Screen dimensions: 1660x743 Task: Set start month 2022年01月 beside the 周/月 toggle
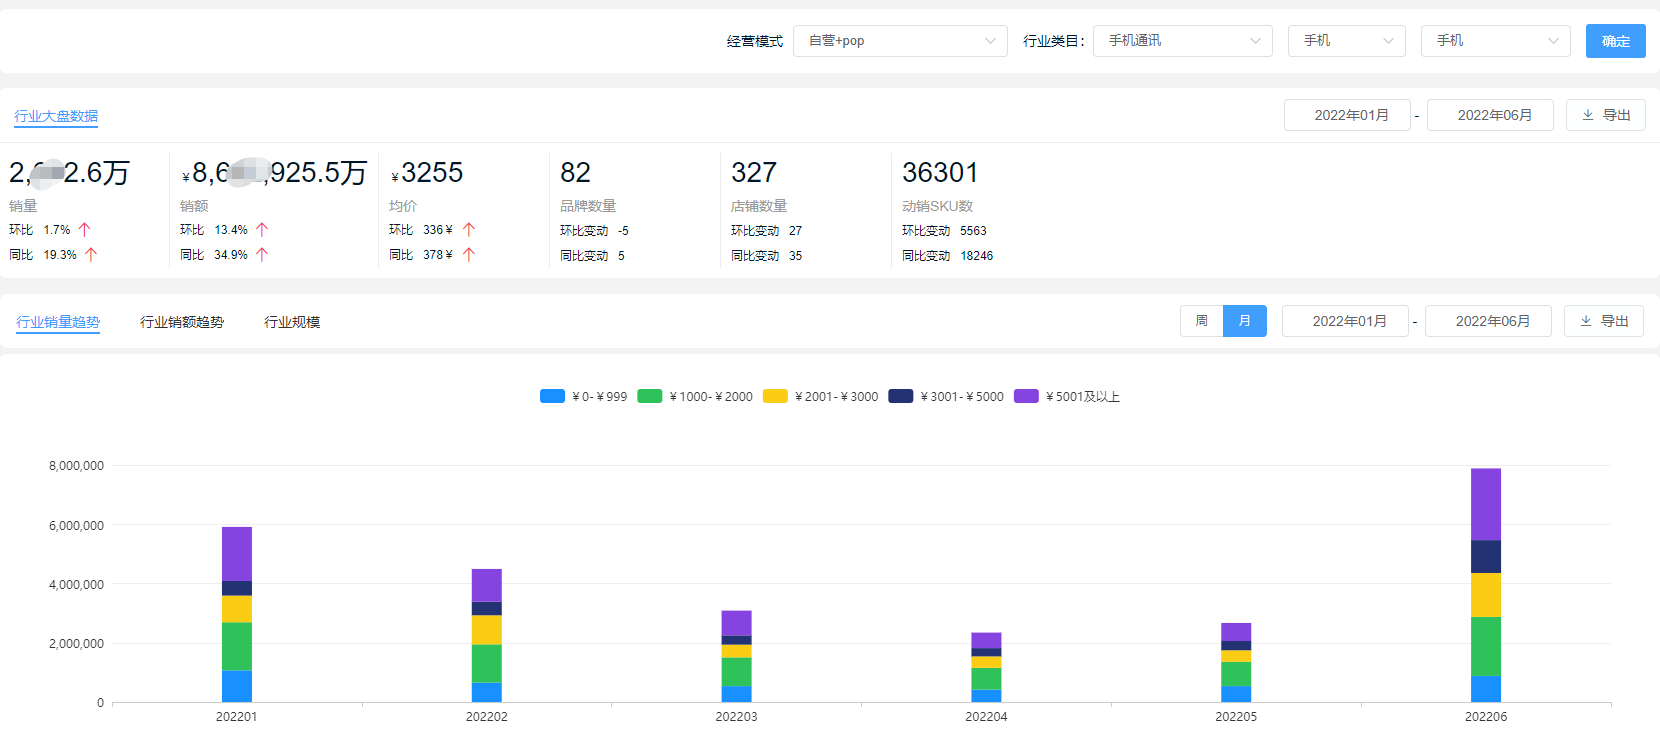click(1345, 321)
